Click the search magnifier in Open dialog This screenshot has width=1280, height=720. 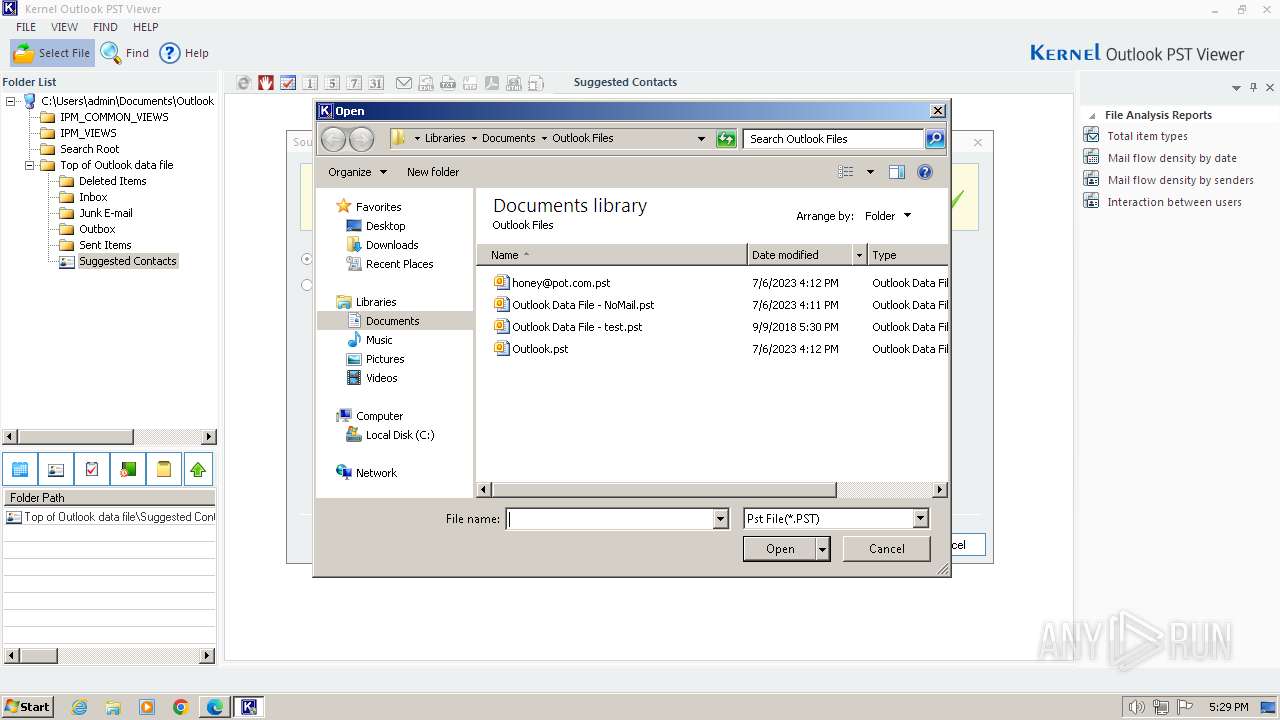coord(935,139)
